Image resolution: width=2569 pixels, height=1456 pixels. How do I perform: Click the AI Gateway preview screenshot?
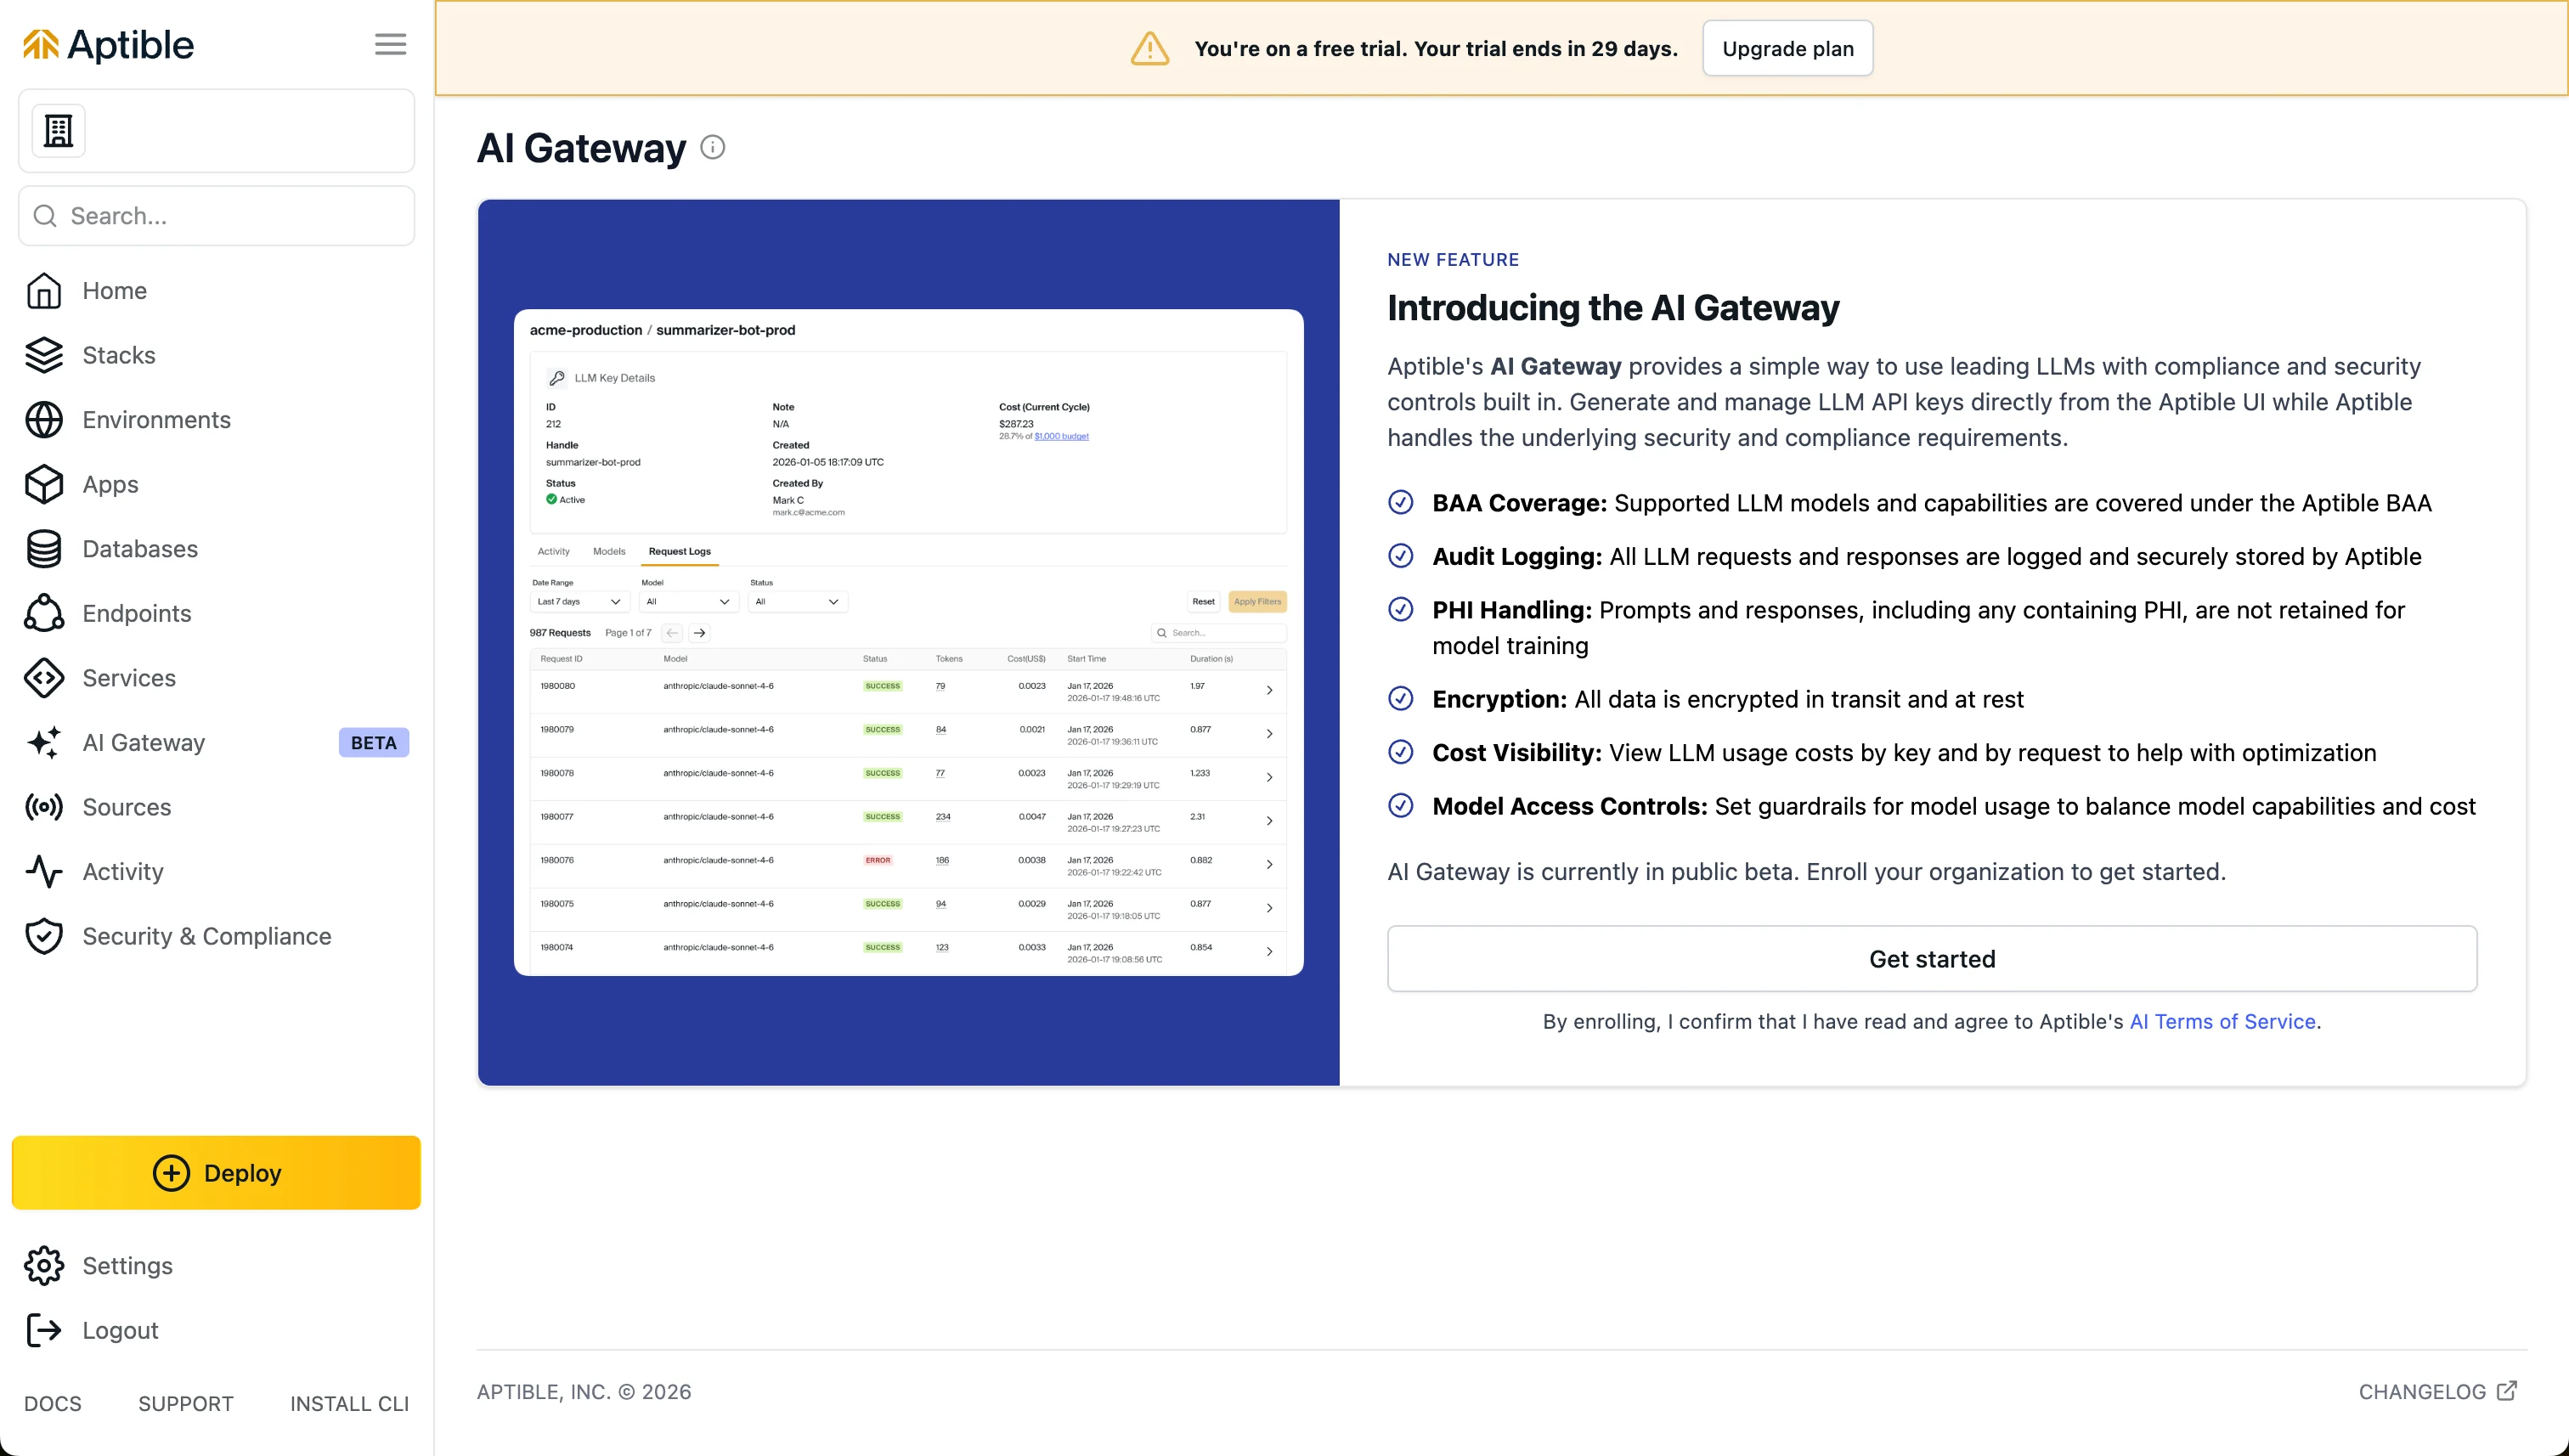pyautogui.click(x=908, y=642)
